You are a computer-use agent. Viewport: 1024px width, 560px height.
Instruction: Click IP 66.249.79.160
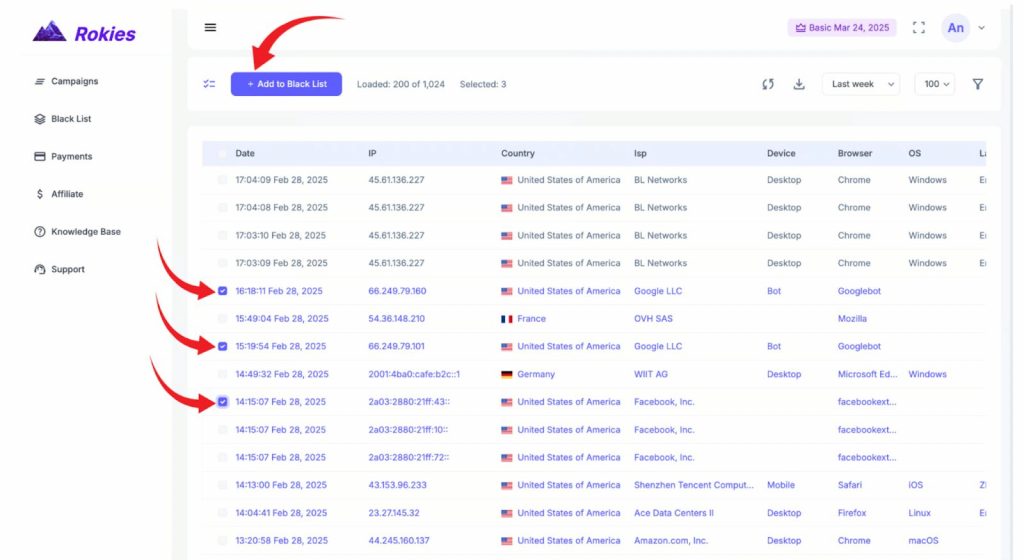click(x=397, y=291)
